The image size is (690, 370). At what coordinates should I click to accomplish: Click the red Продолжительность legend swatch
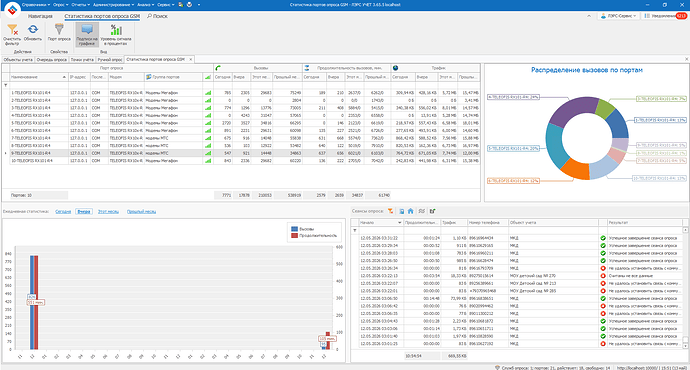click(294, 236)
